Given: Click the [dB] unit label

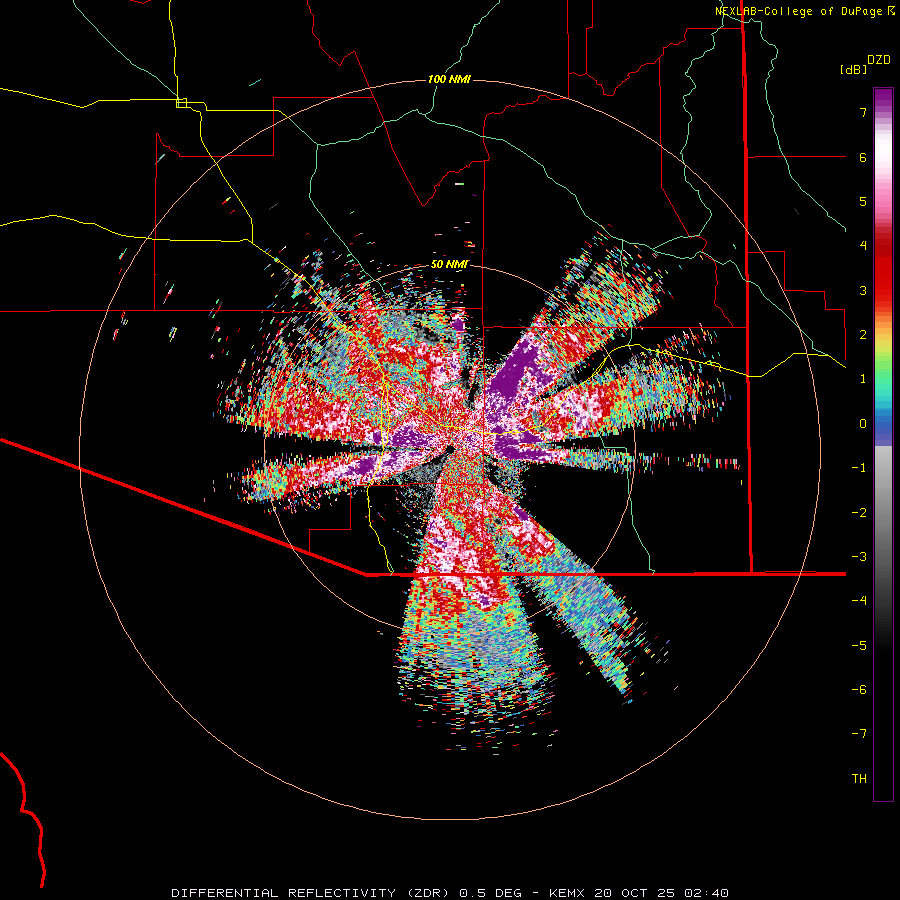Looking at the screenshot, I should pos(853,69).
